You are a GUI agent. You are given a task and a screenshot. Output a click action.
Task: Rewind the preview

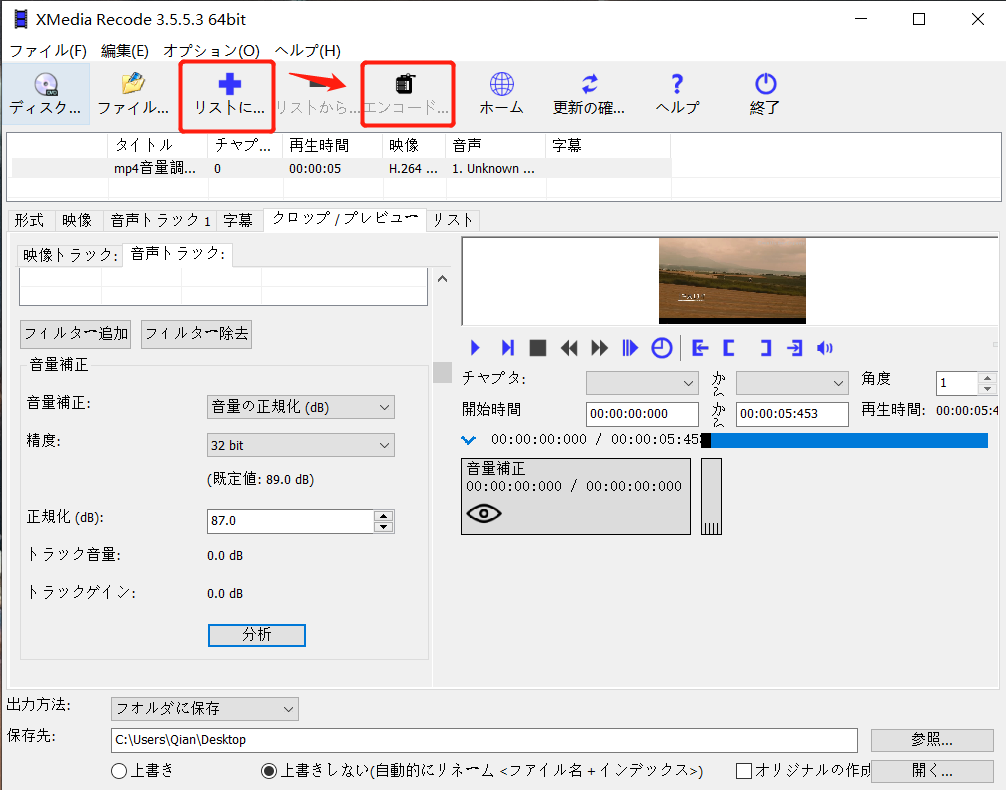(568, 348)
